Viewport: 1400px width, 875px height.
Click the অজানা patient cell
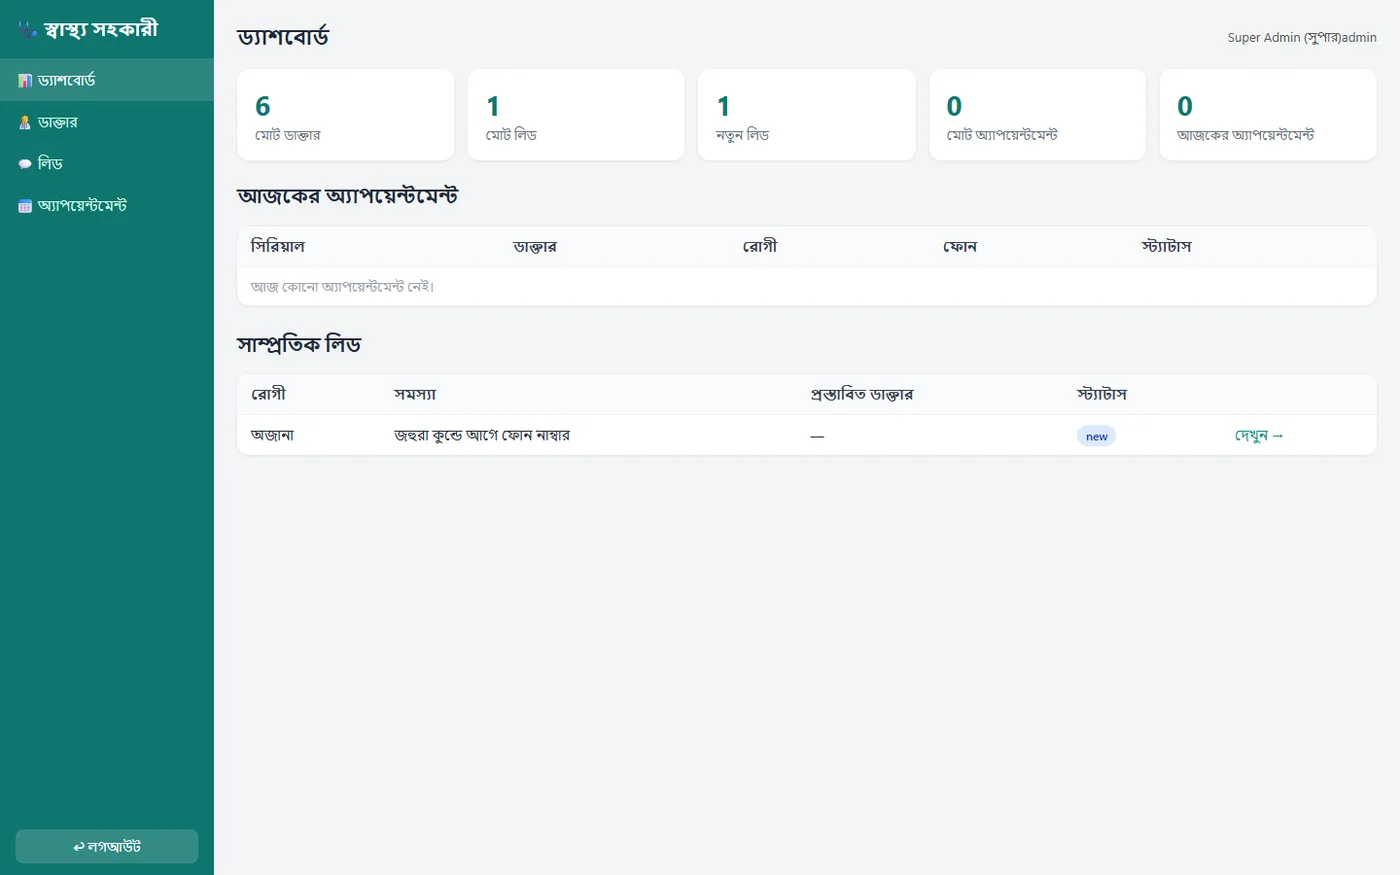pos(272,435)
